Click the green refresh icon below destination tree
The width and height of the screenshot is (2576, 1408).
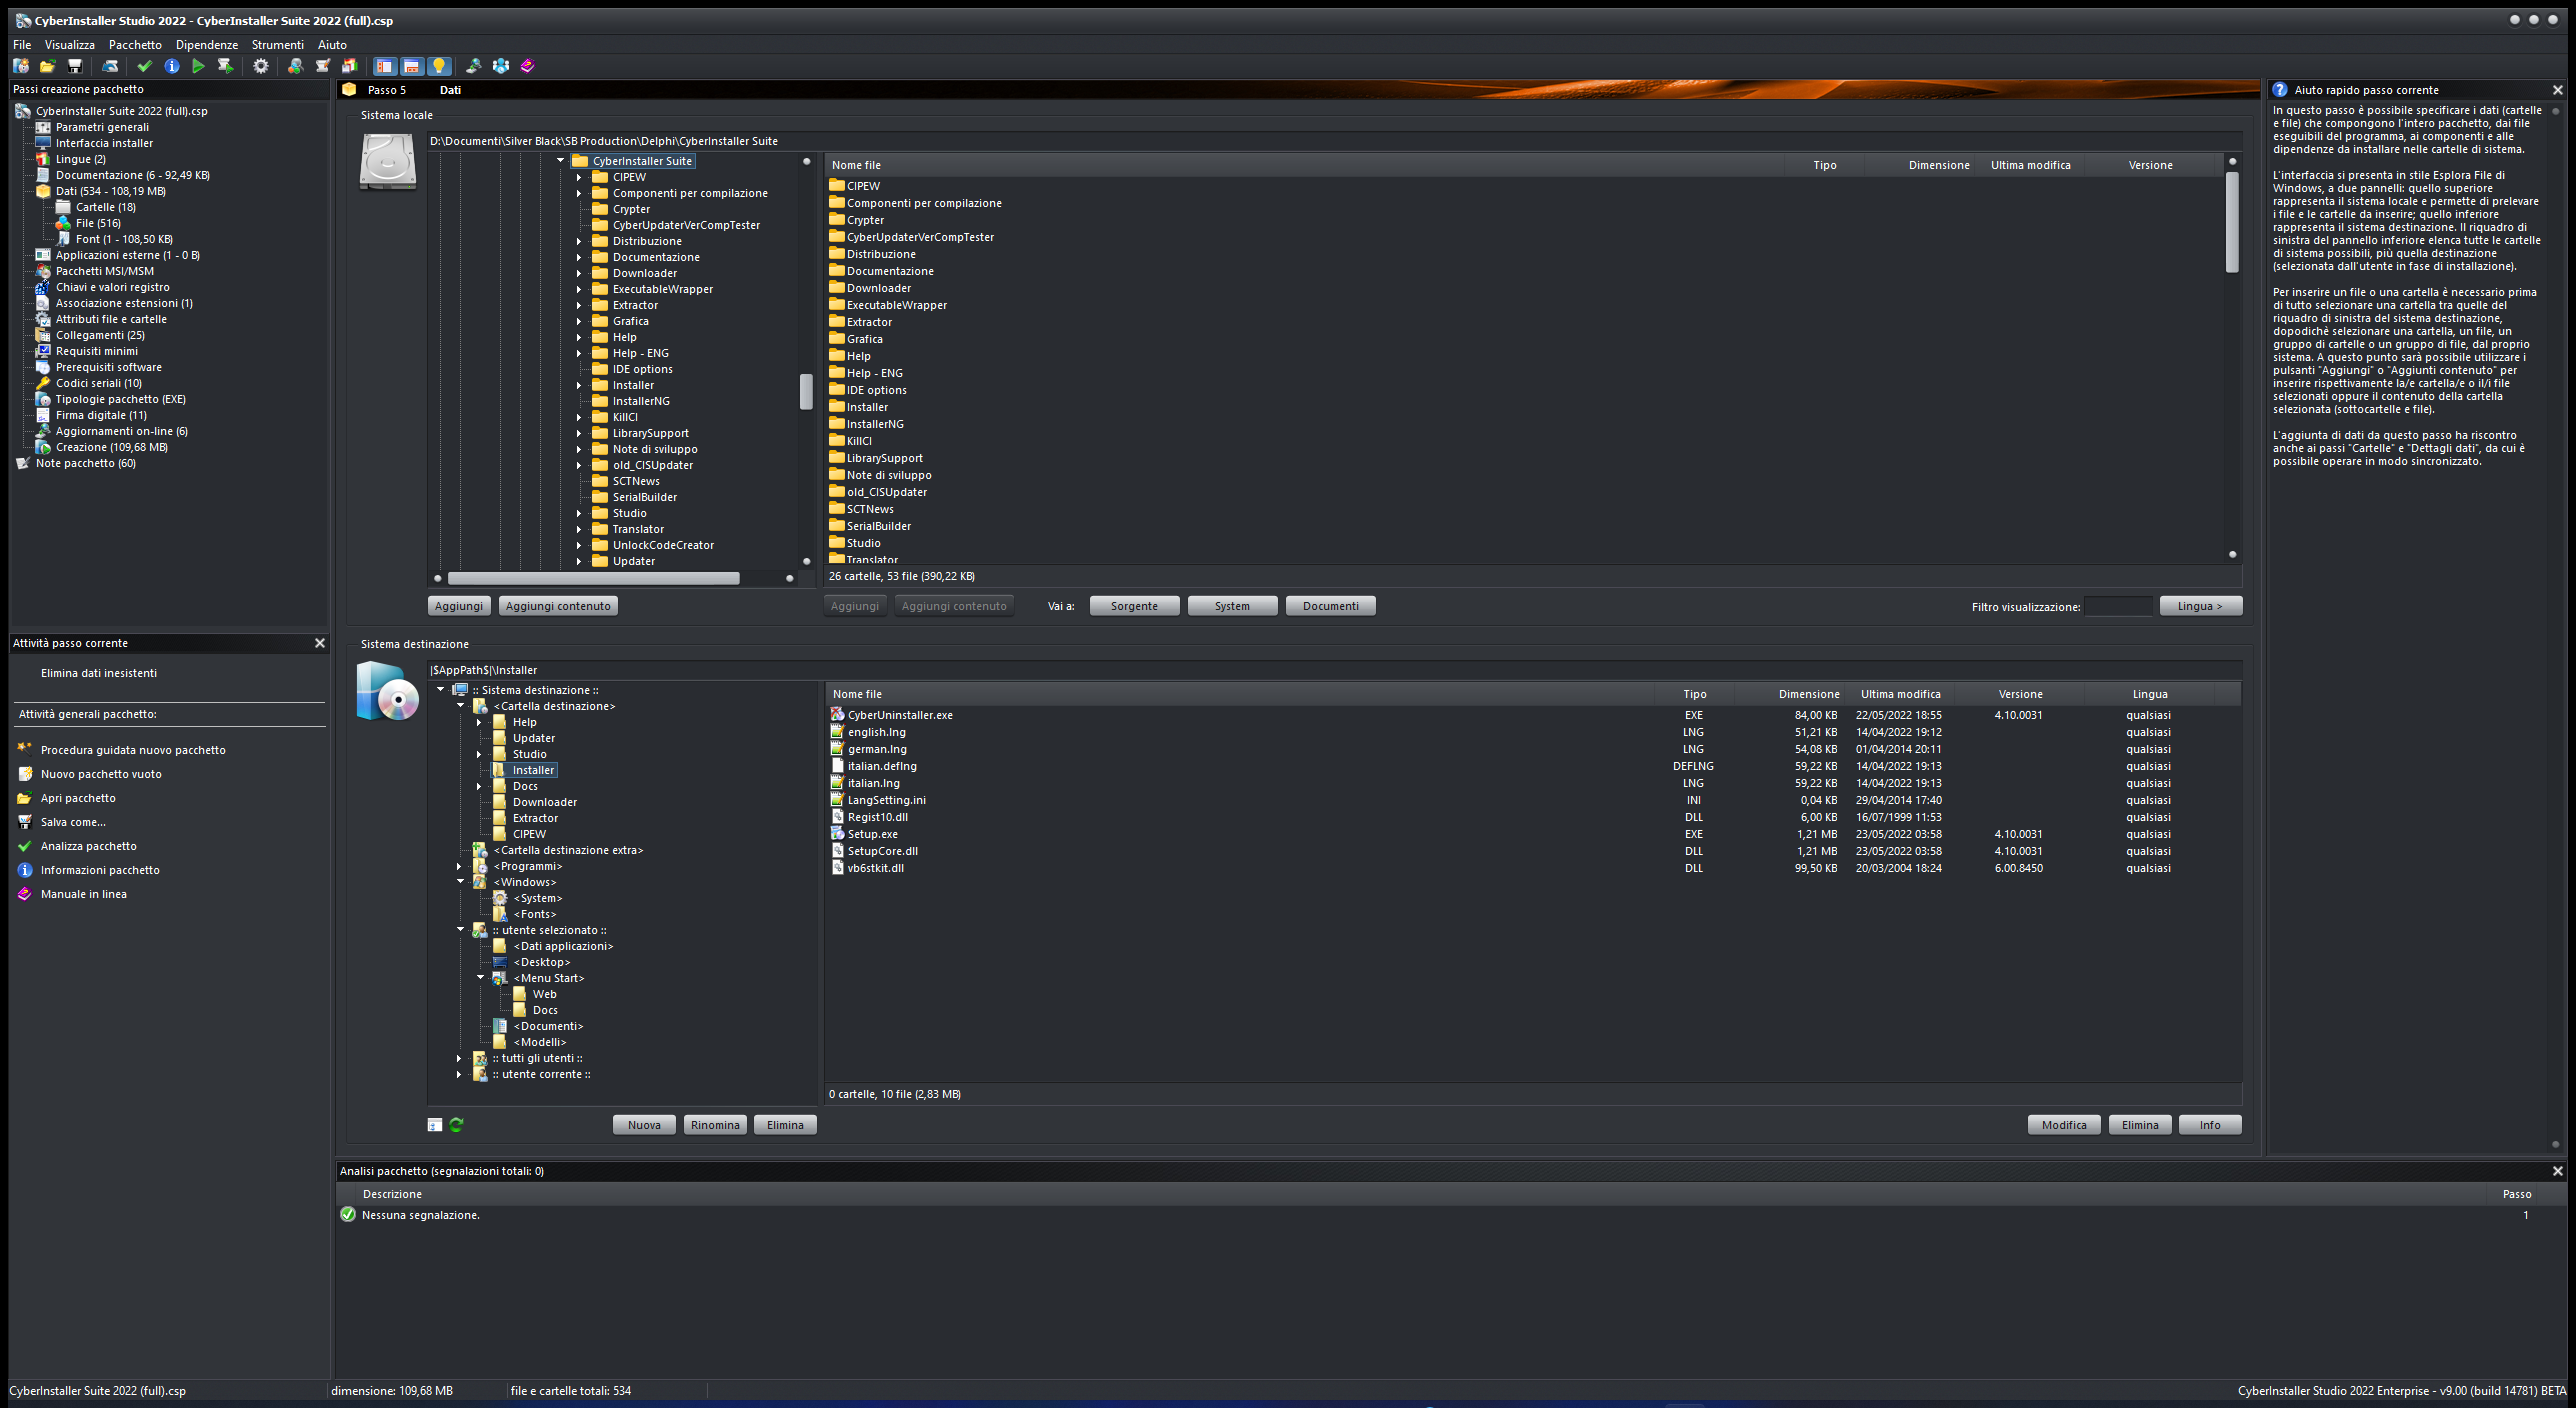coord(457,1125)
